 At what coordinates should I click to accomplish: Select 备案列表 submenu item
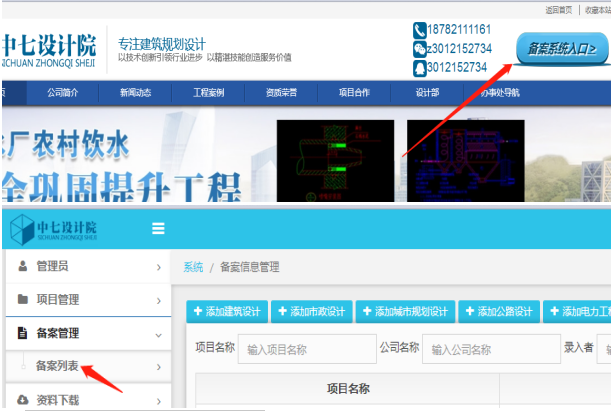pyautogui.click(x=89, y=366)
